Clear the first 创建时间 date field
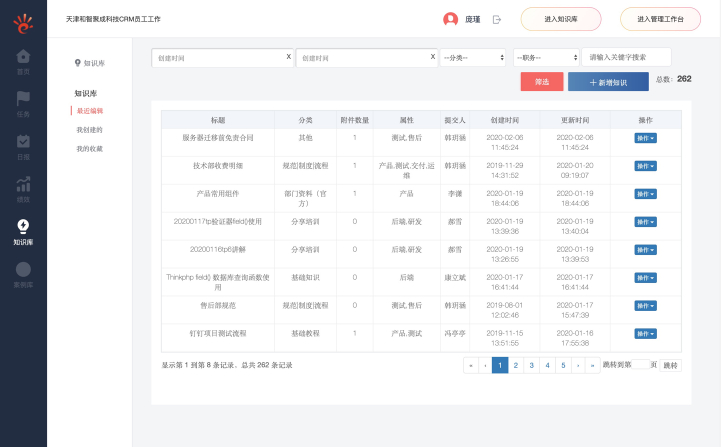721x447 pixels. point(289,57)
